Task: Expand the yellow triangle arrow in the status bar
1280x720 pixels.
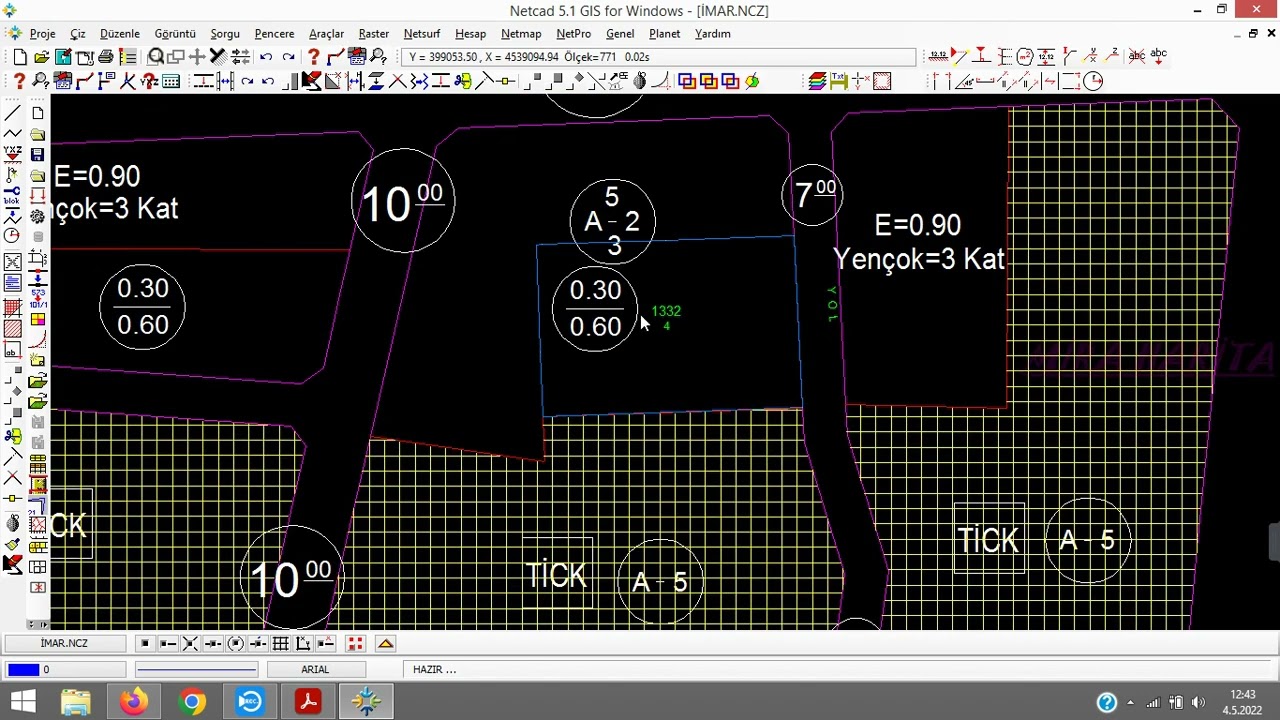Action: [385, 643]
